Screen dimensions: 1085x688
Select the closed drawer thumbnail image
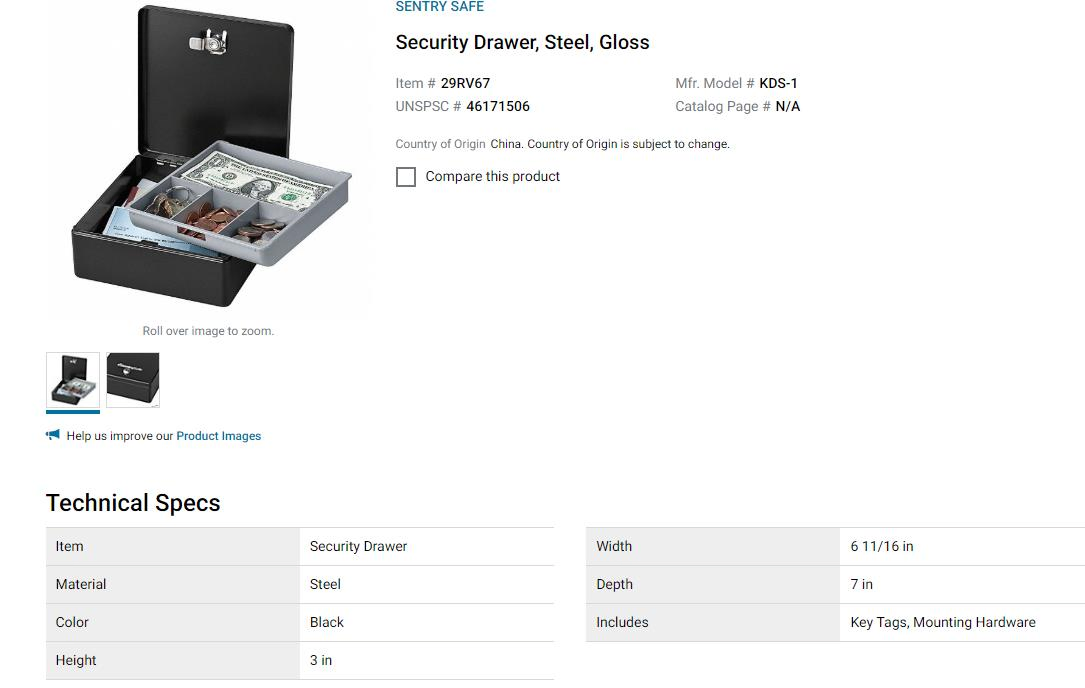pos(133,380)
